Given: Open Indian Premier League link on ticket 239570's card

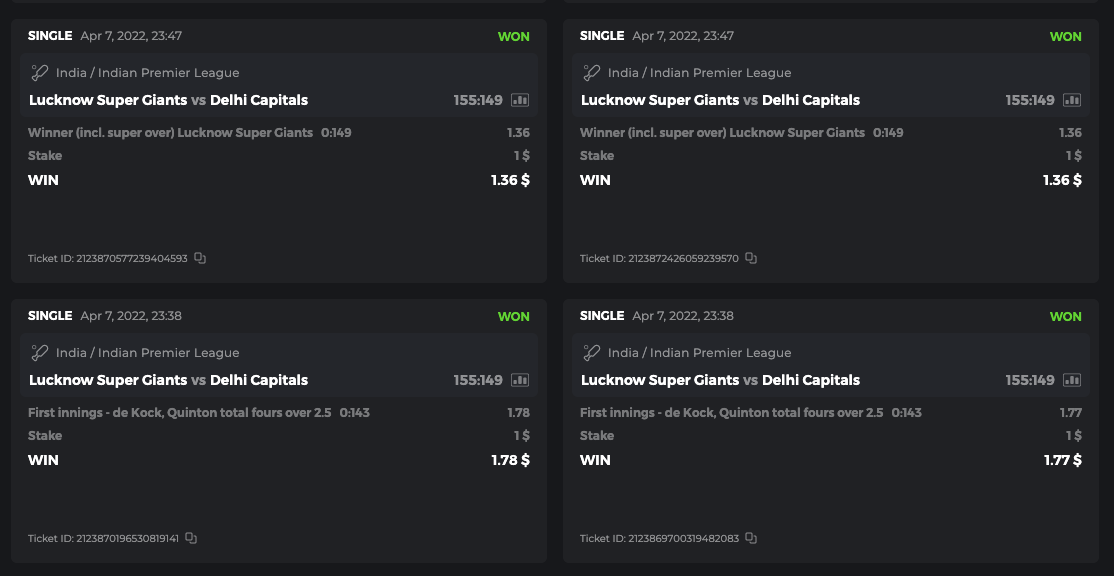Looking at the screenshot, I should pos(699,73).
